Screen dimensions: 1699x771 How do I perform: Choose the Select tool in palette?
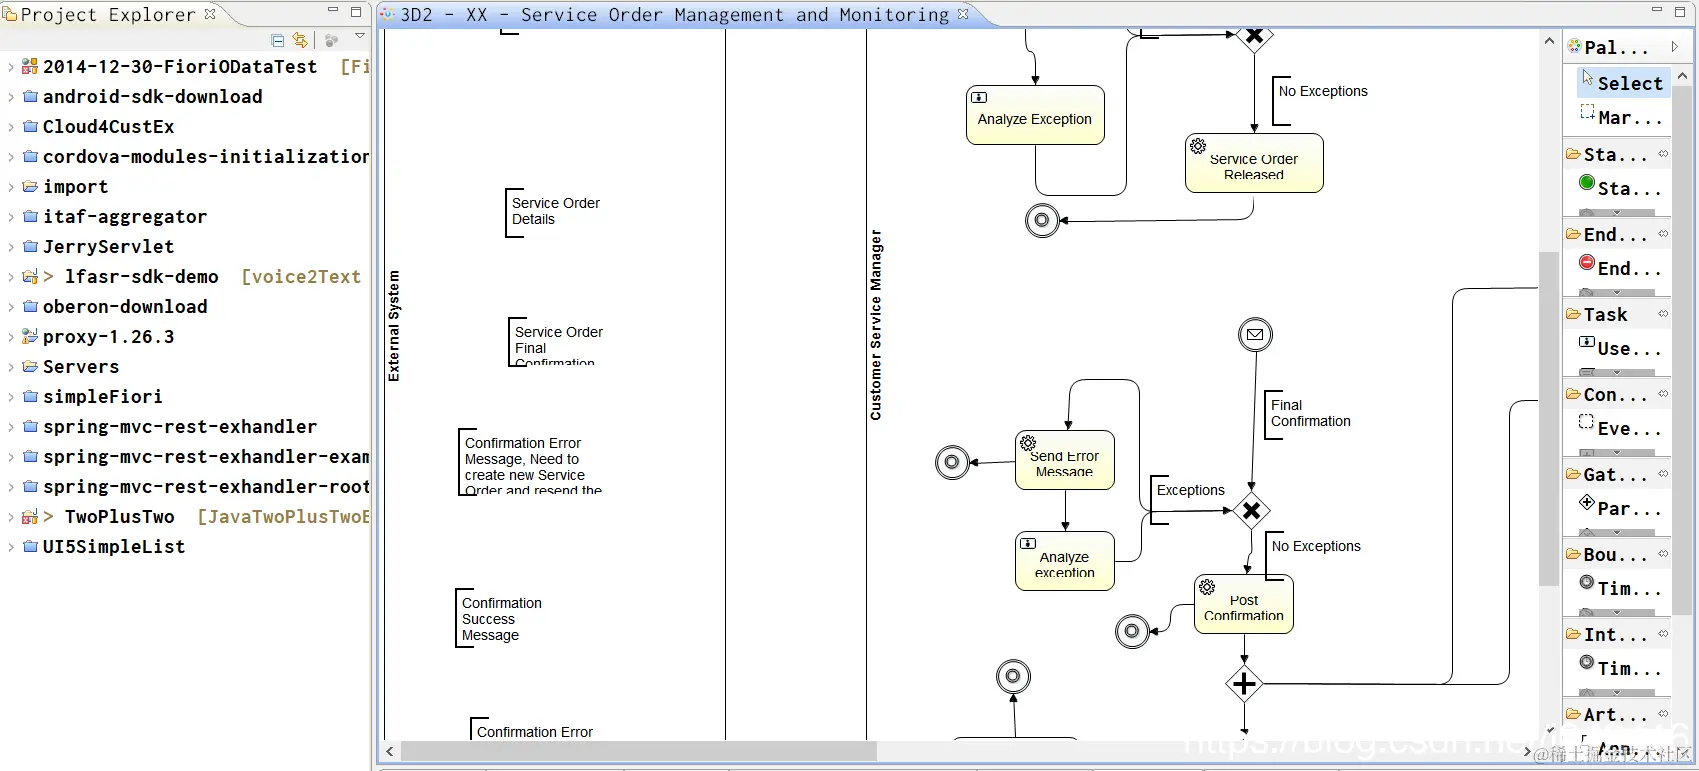[x=1622, y=83]
